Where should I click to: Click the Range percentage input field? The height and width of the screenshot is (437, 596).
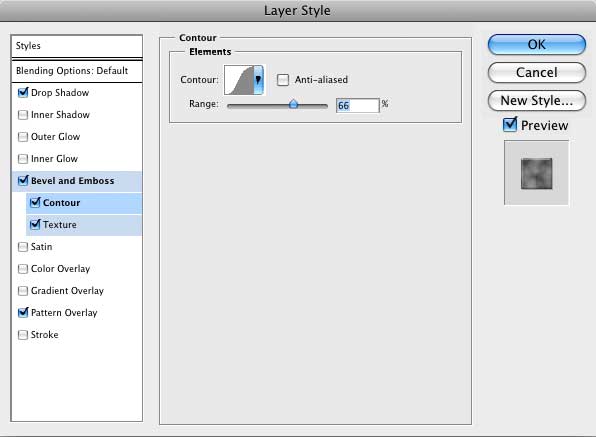click(x=358, y=105)
